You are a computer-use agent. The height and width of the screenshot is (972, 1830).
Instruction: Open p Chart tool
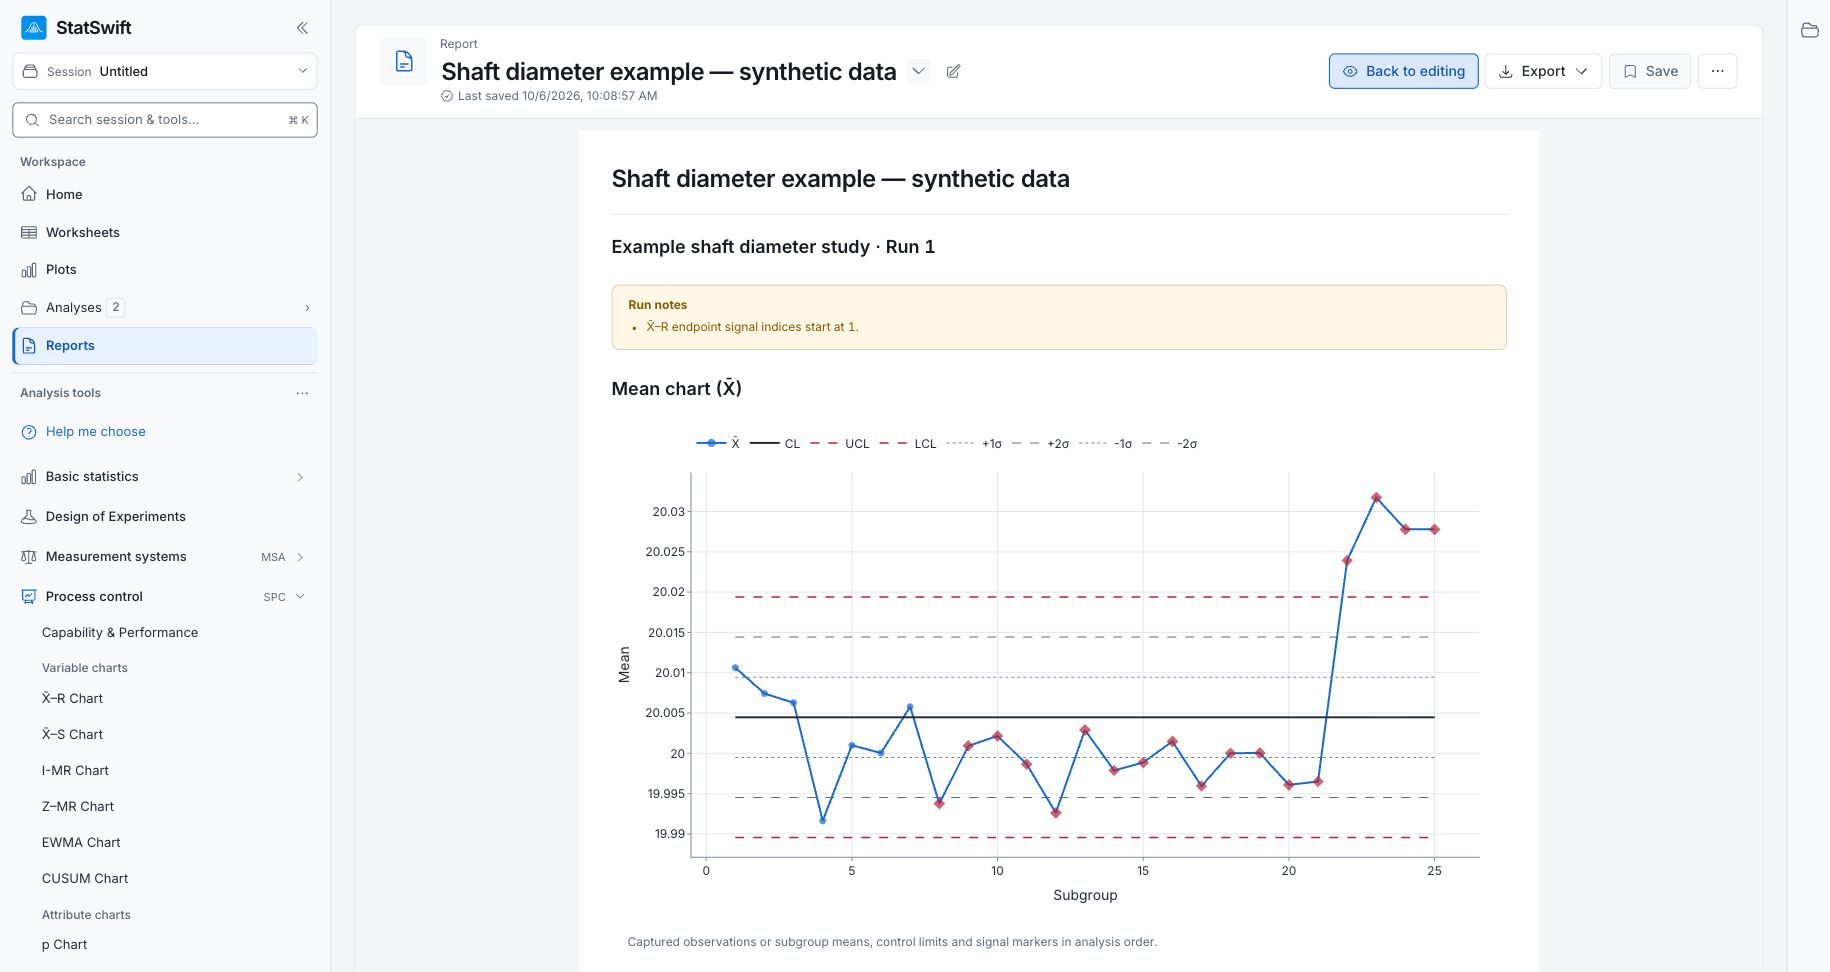(64, 945)
